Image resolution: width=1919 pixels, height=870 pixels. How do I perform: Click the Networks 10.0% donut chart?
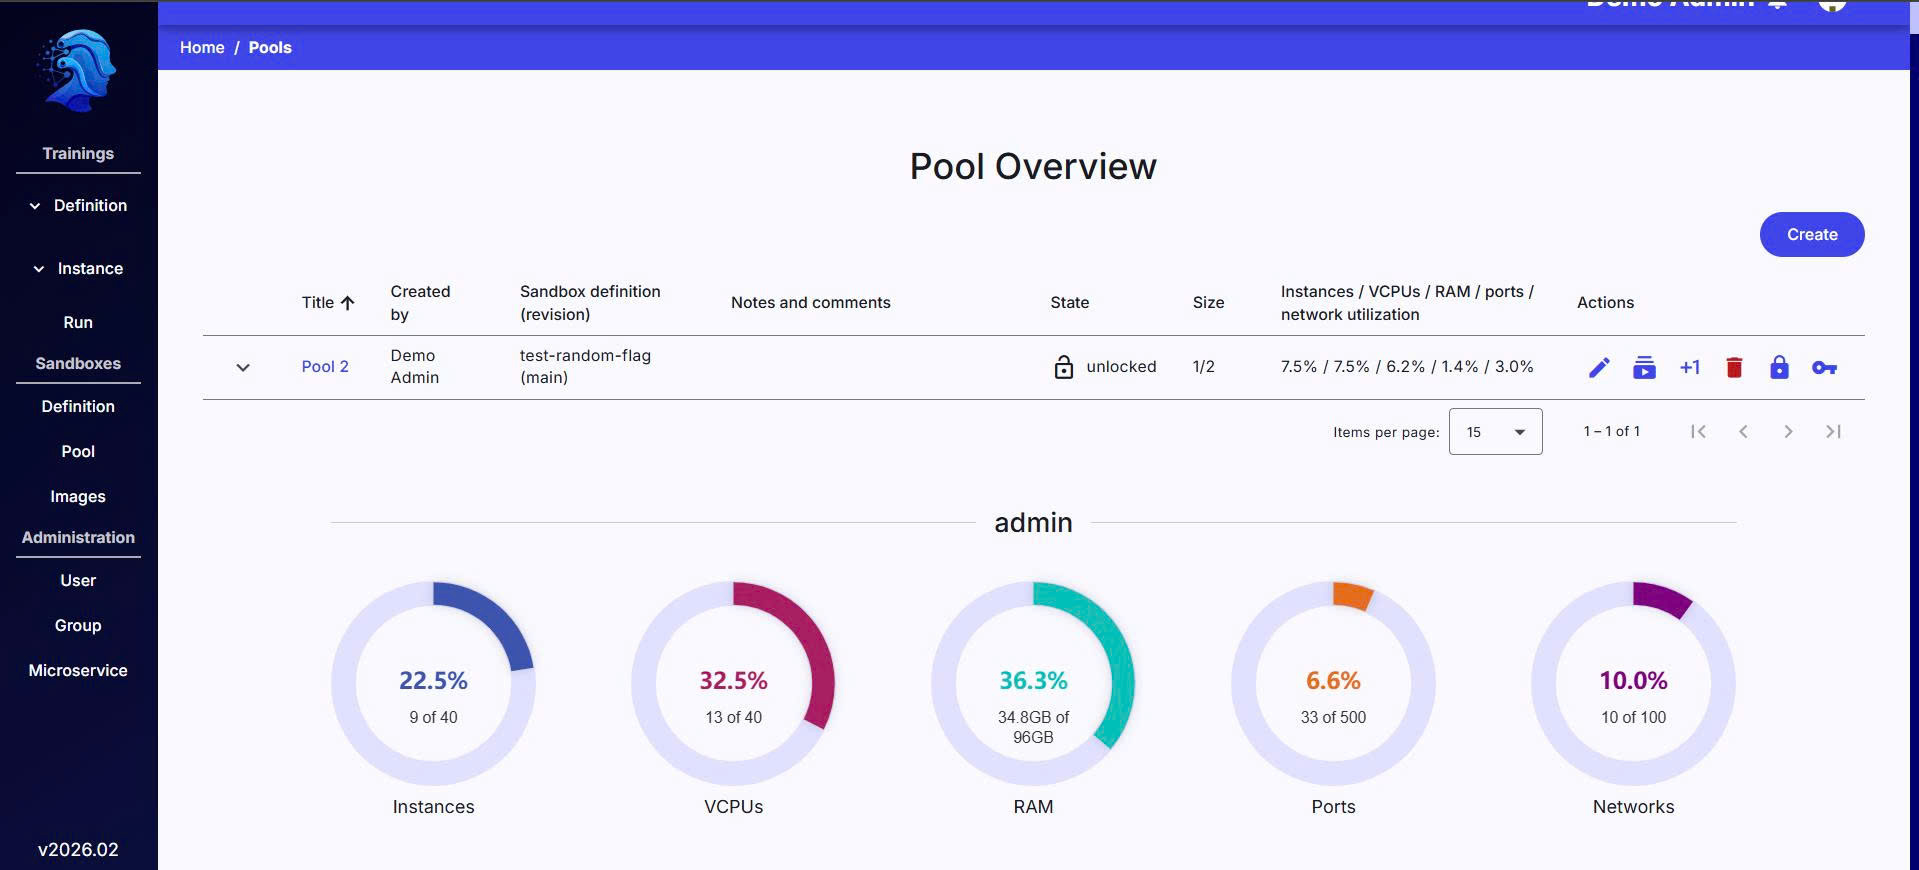(x=1633, y=683)
